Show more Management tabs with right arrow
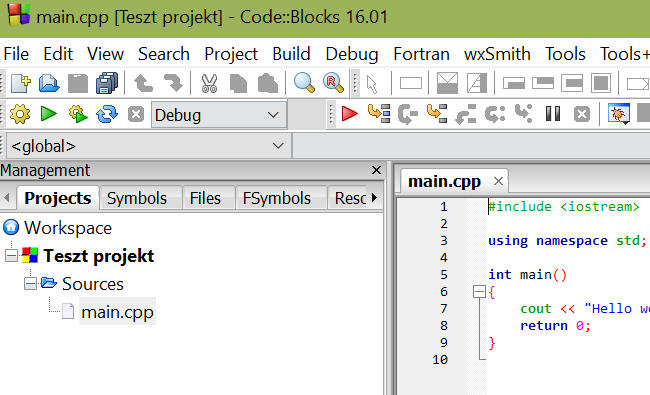The width and height of the screenshot is (650, 395). coord(375,198)
